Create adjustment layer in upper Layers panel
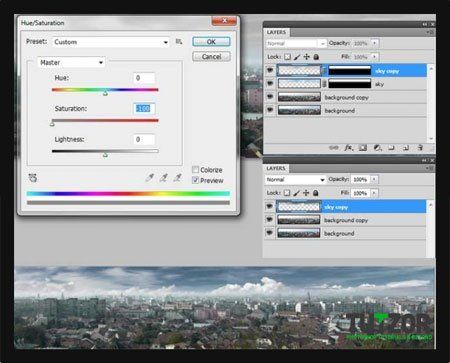The image size is (450, 363). click(377, 148)
